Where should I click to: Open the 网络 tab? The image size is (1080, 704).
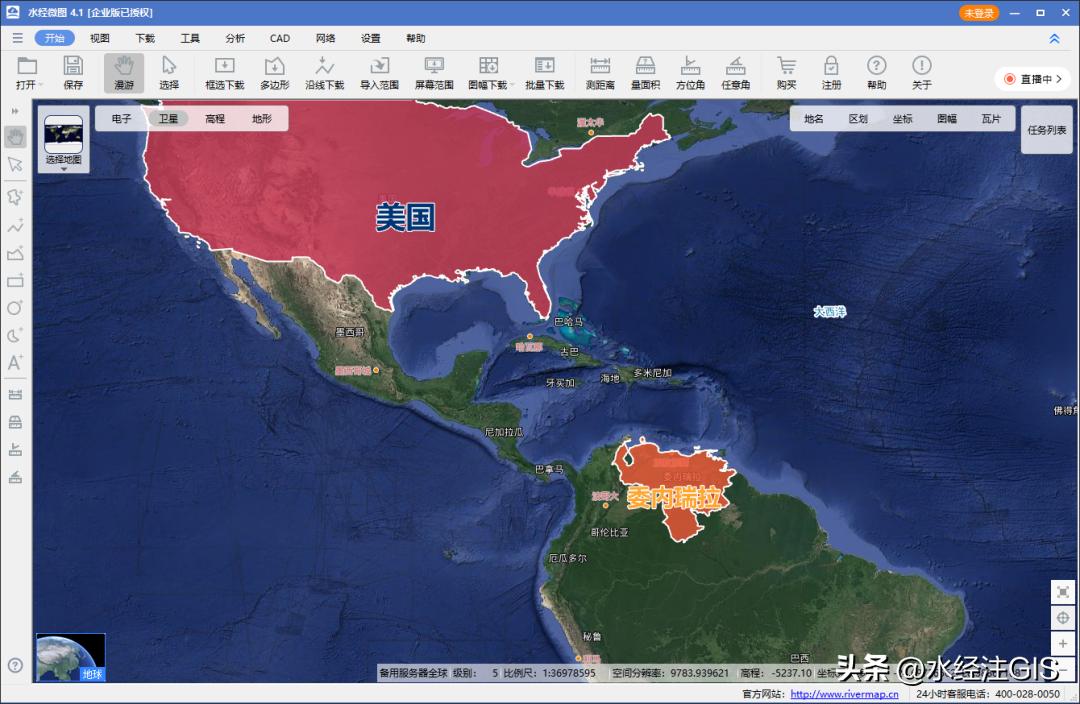(325, 38)
